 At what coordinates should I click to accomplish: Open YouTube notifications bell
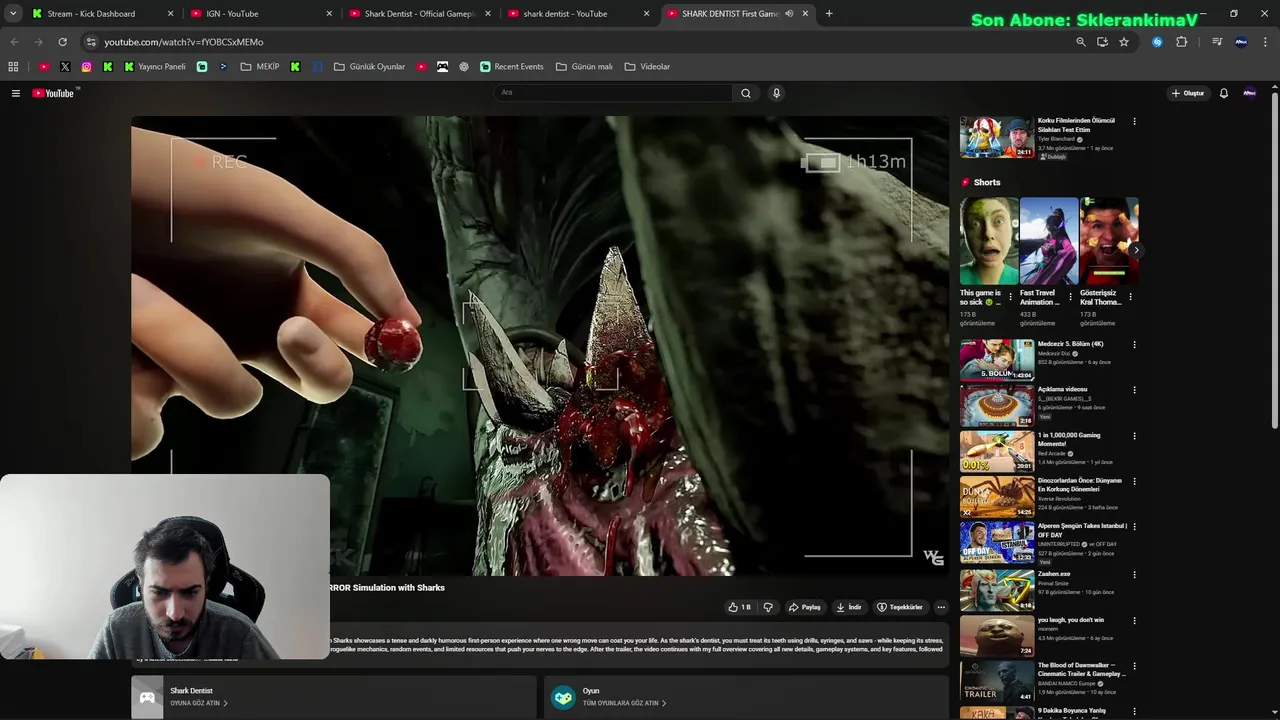pyautogui.click(x=1223, y=93)
